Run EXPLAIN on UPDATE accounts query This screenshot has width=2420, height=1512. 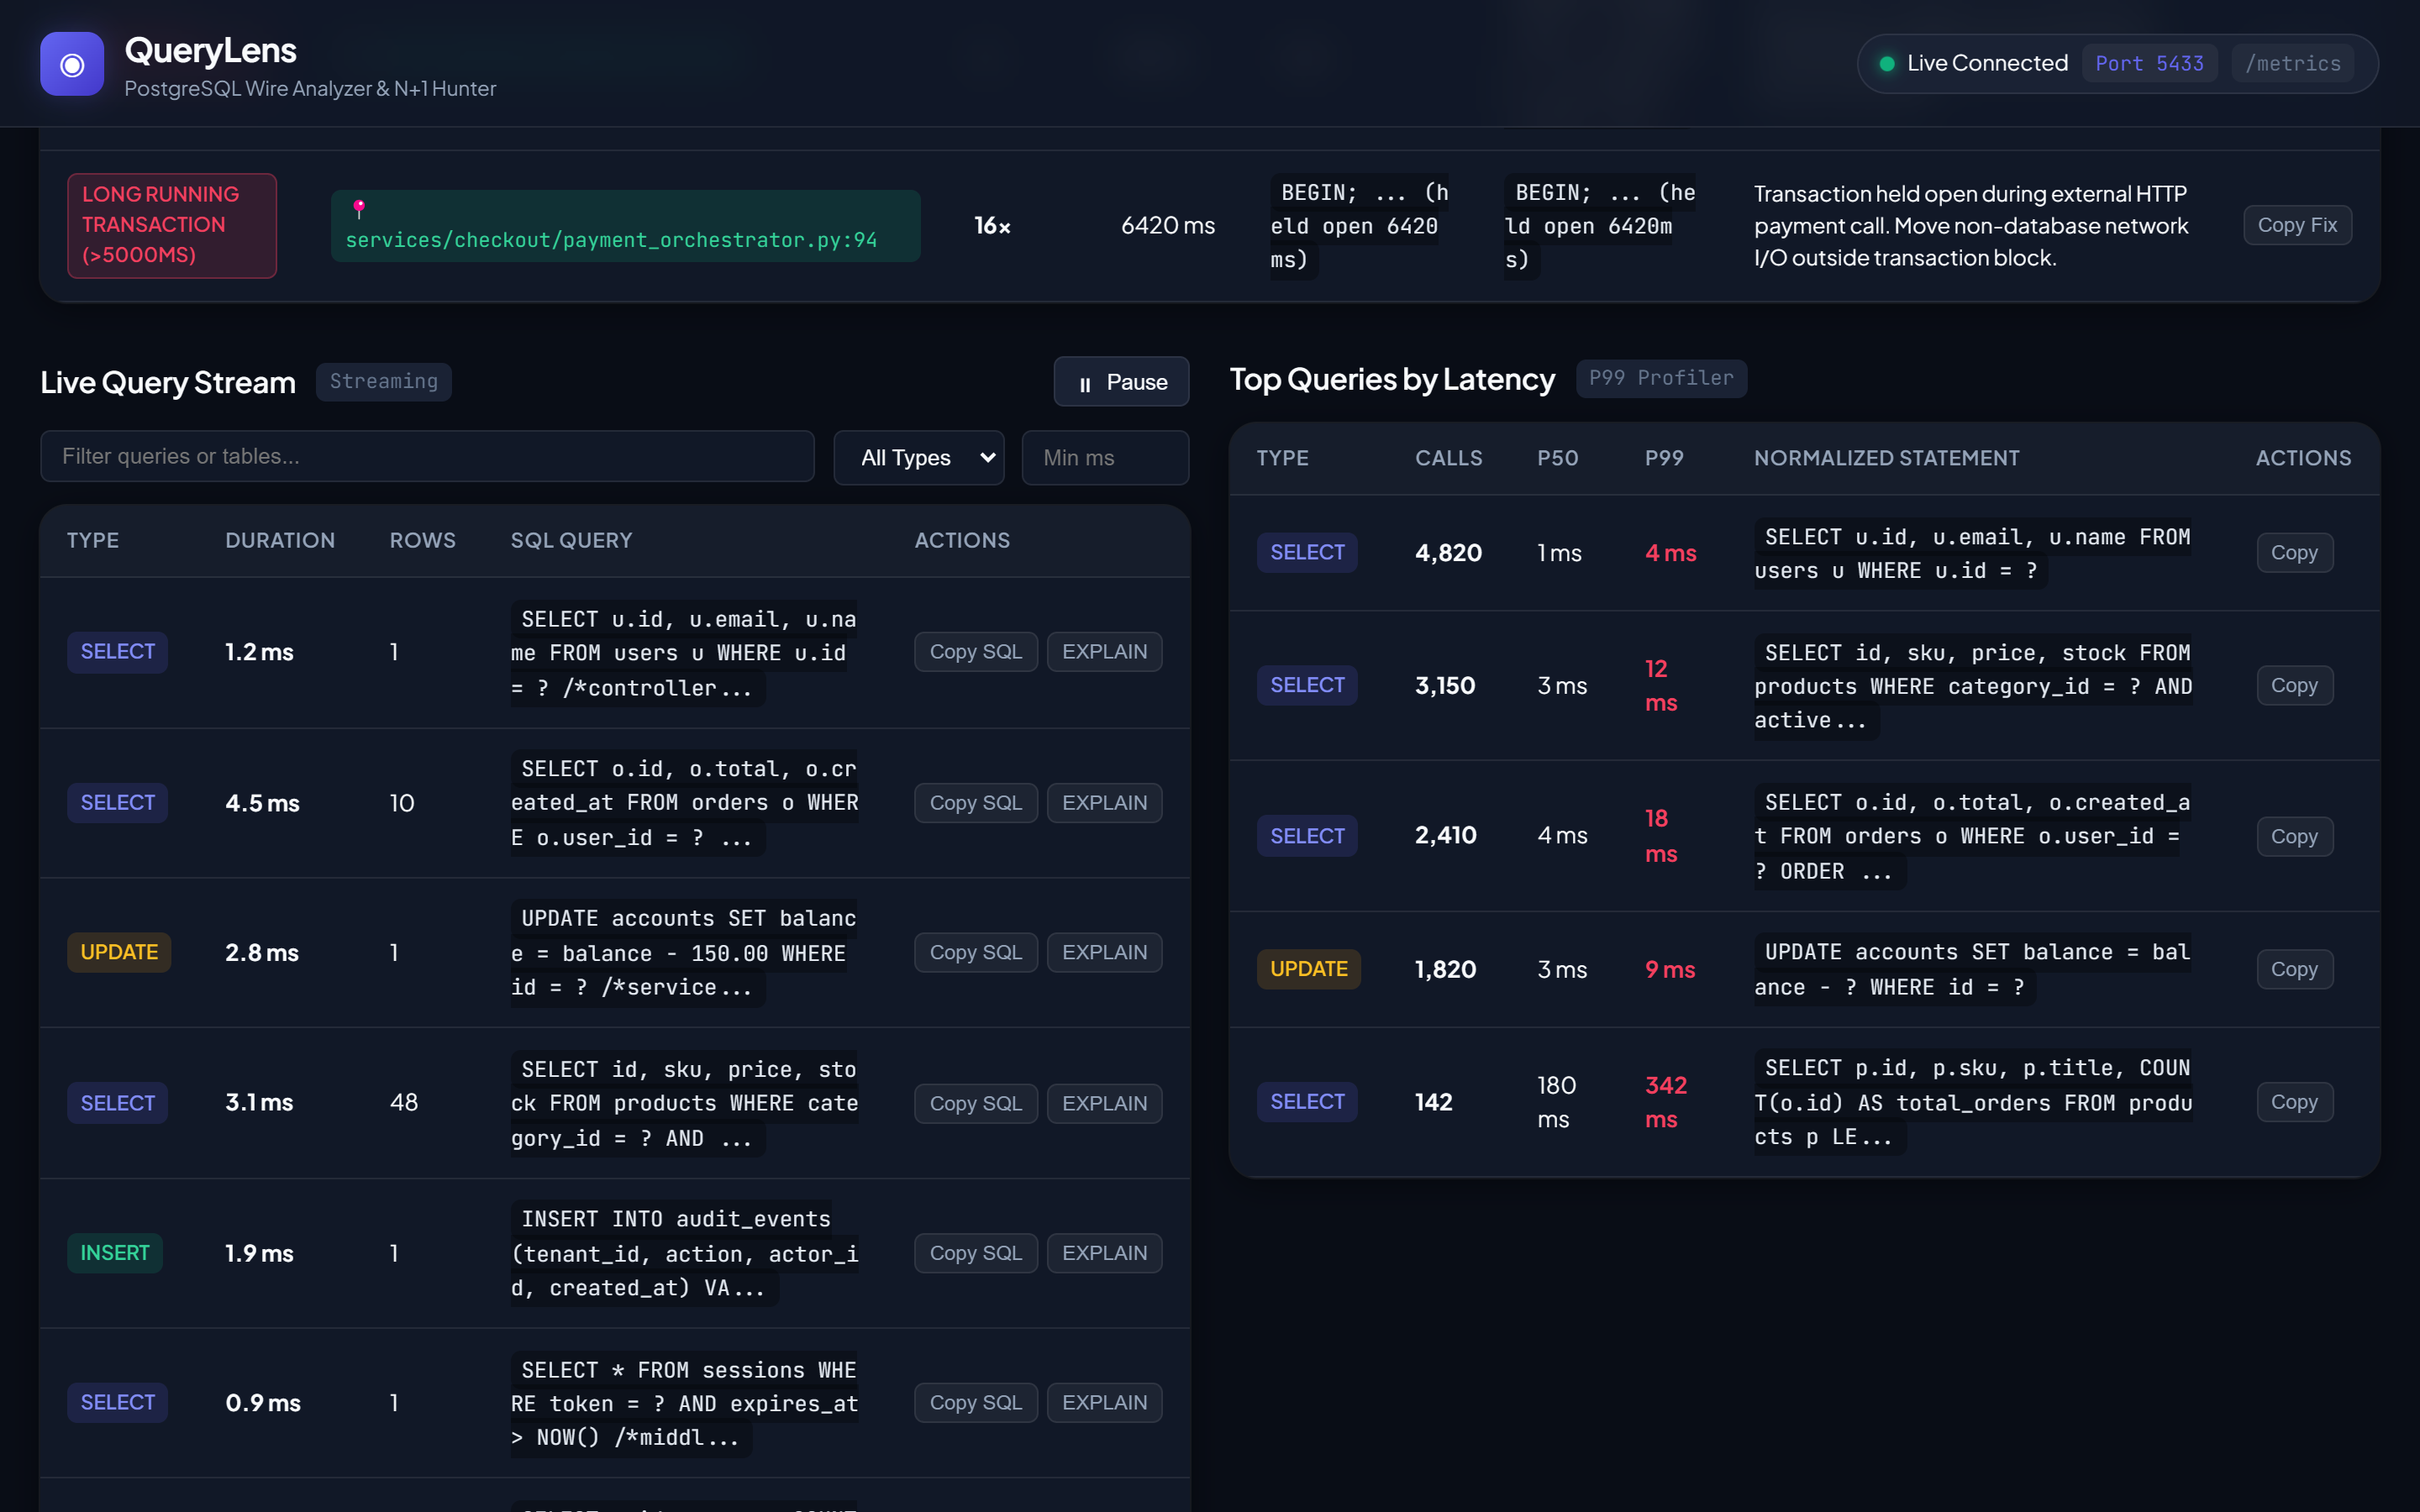pos(1104,952)
